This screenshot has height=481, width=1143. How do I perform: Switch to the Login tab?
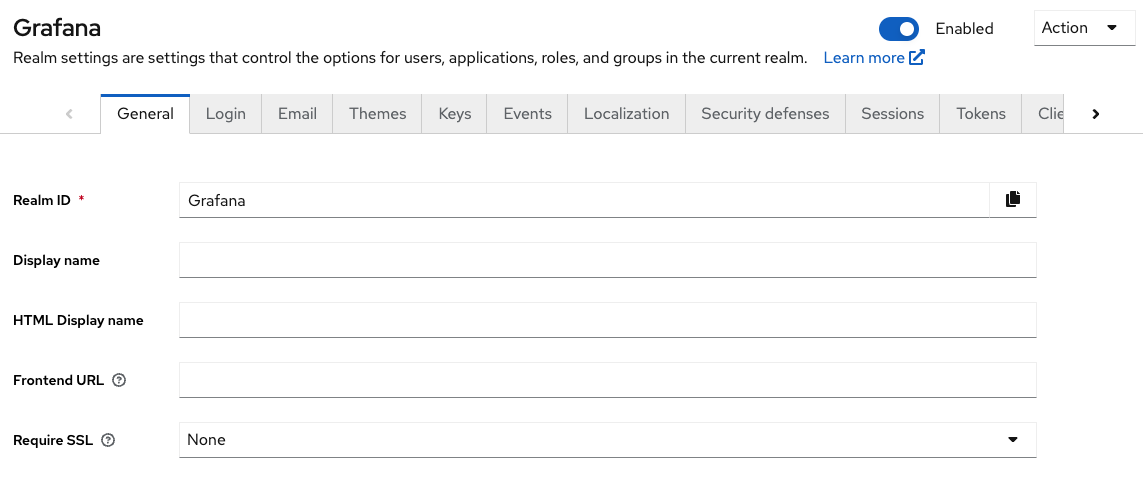tap(225, 114)
